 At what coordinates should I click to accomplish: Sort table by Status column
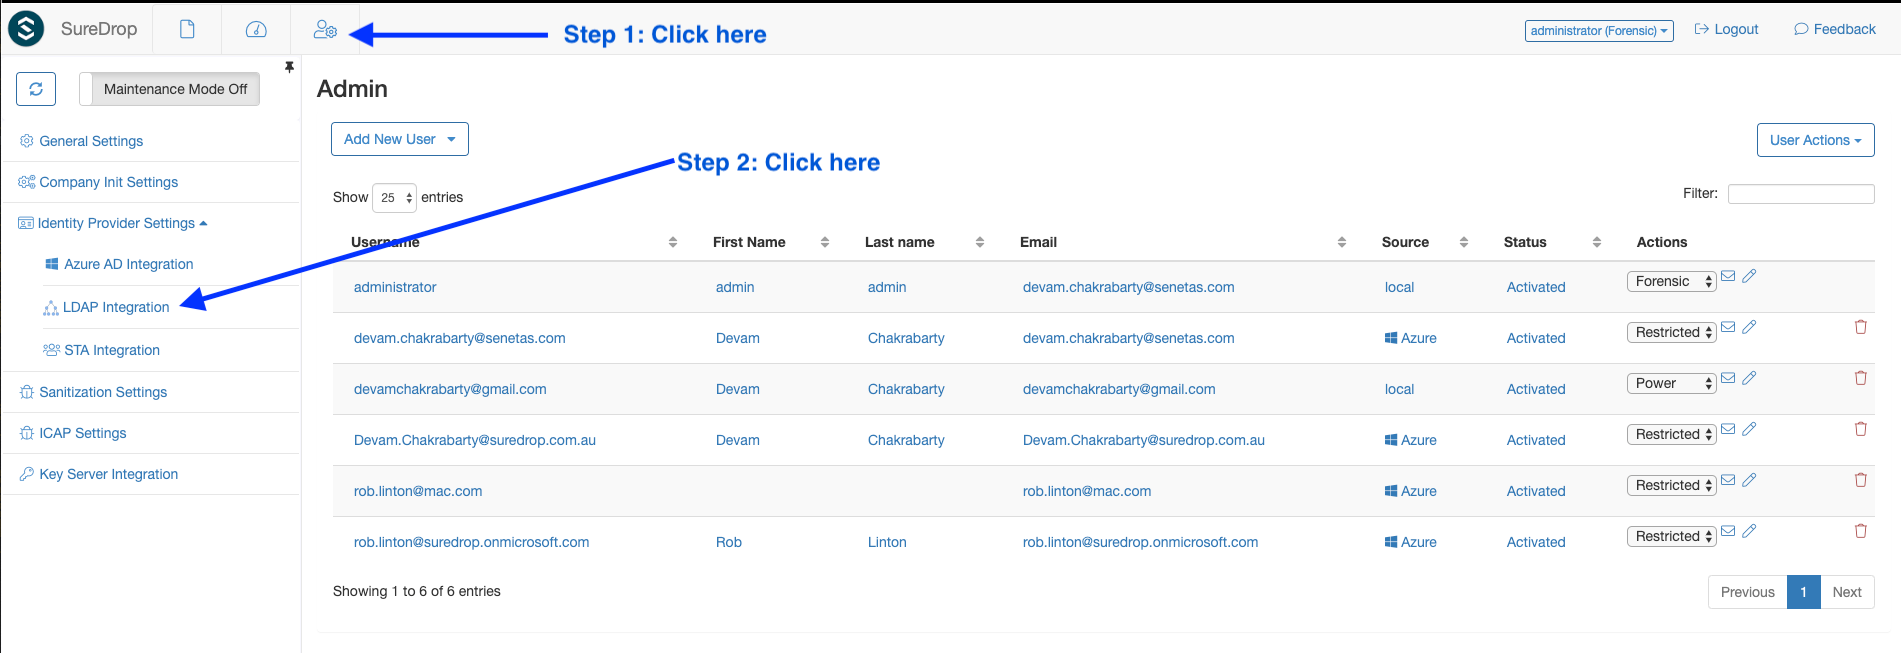(x=1551, y=242)
